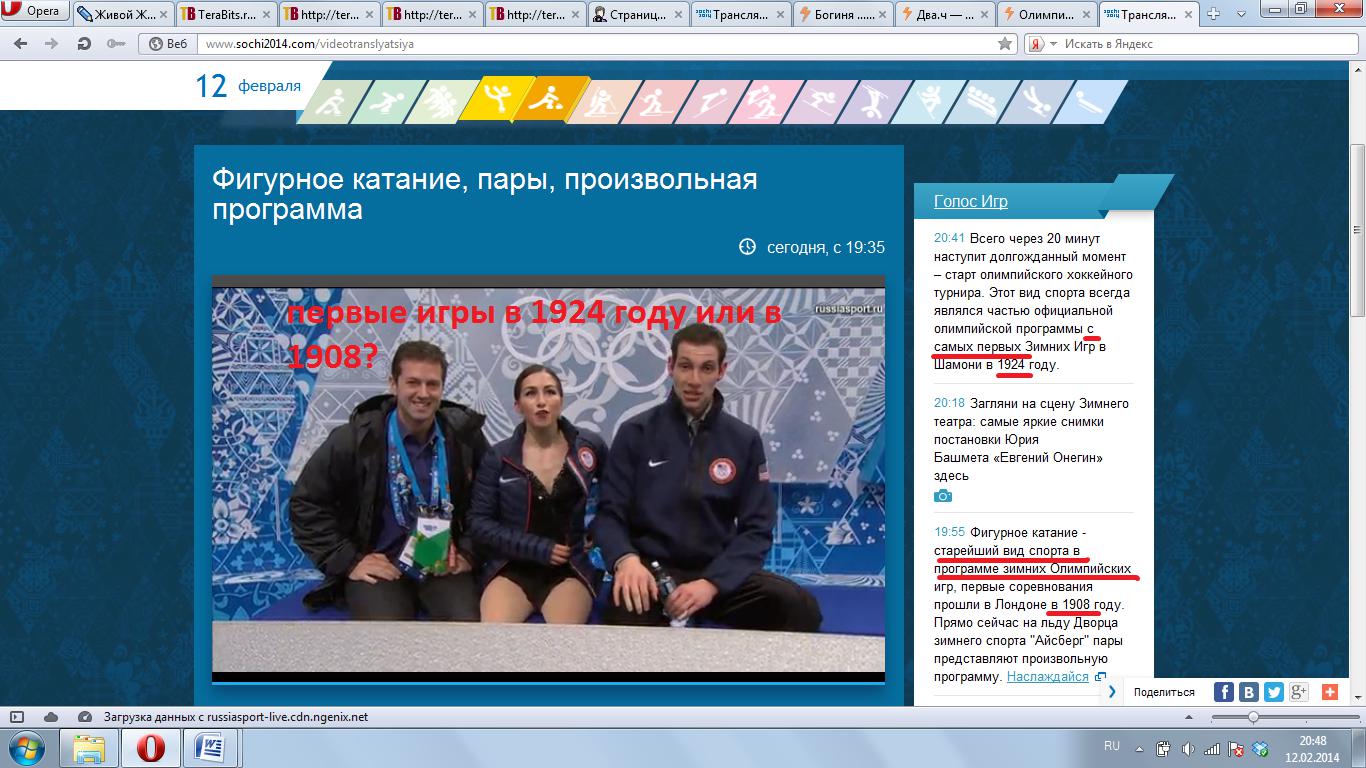This screenshot has width=1366, height=768.
Task: Collapse the share bar with blue chevron
Action: point(1113,691)
